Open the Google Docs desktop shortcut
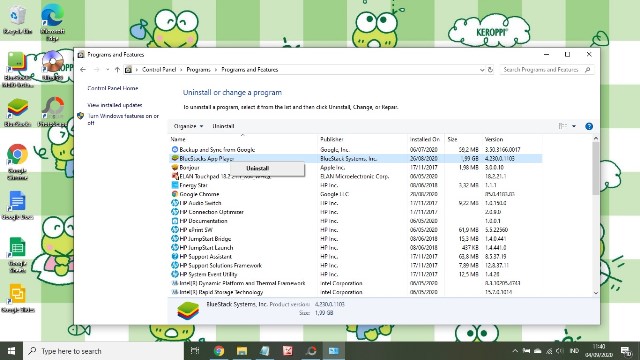The width and height of the screenshot is (640, 360). (x=17, y=205)
